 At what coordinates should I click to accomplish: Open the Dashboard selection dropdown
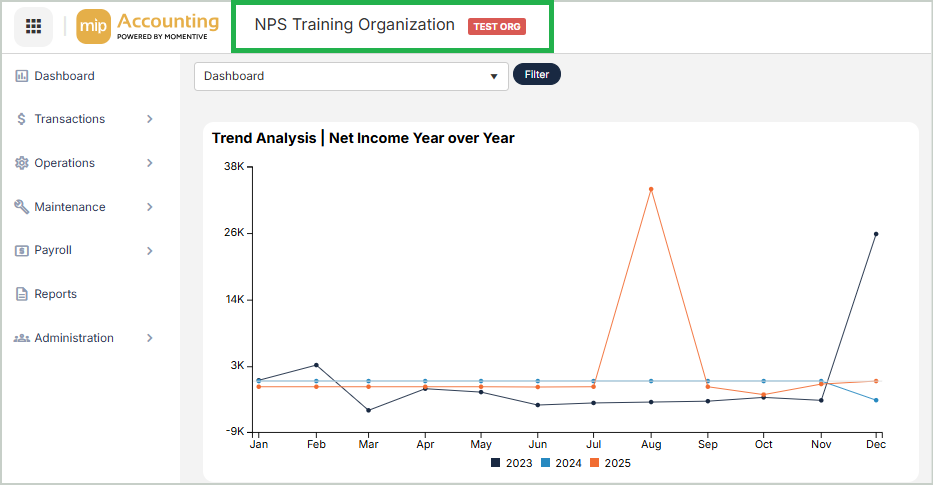[351, 76]
